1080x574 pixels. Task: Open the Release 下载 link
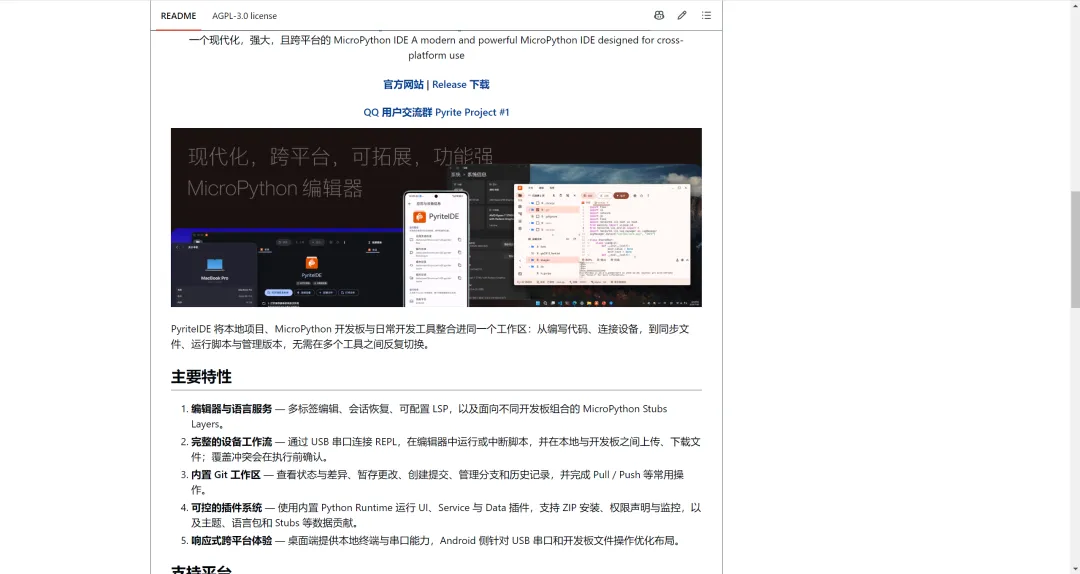click(x=461, y=84)
